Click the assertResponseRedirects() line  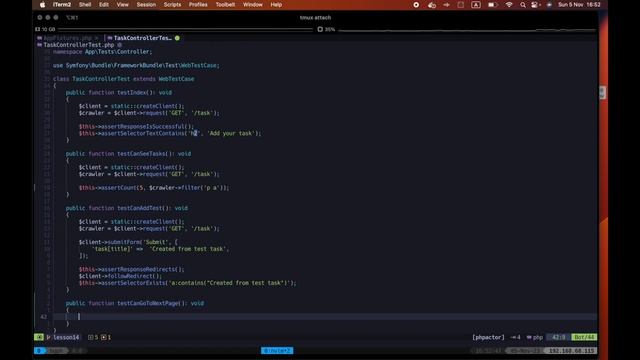[x=131, y=269]
